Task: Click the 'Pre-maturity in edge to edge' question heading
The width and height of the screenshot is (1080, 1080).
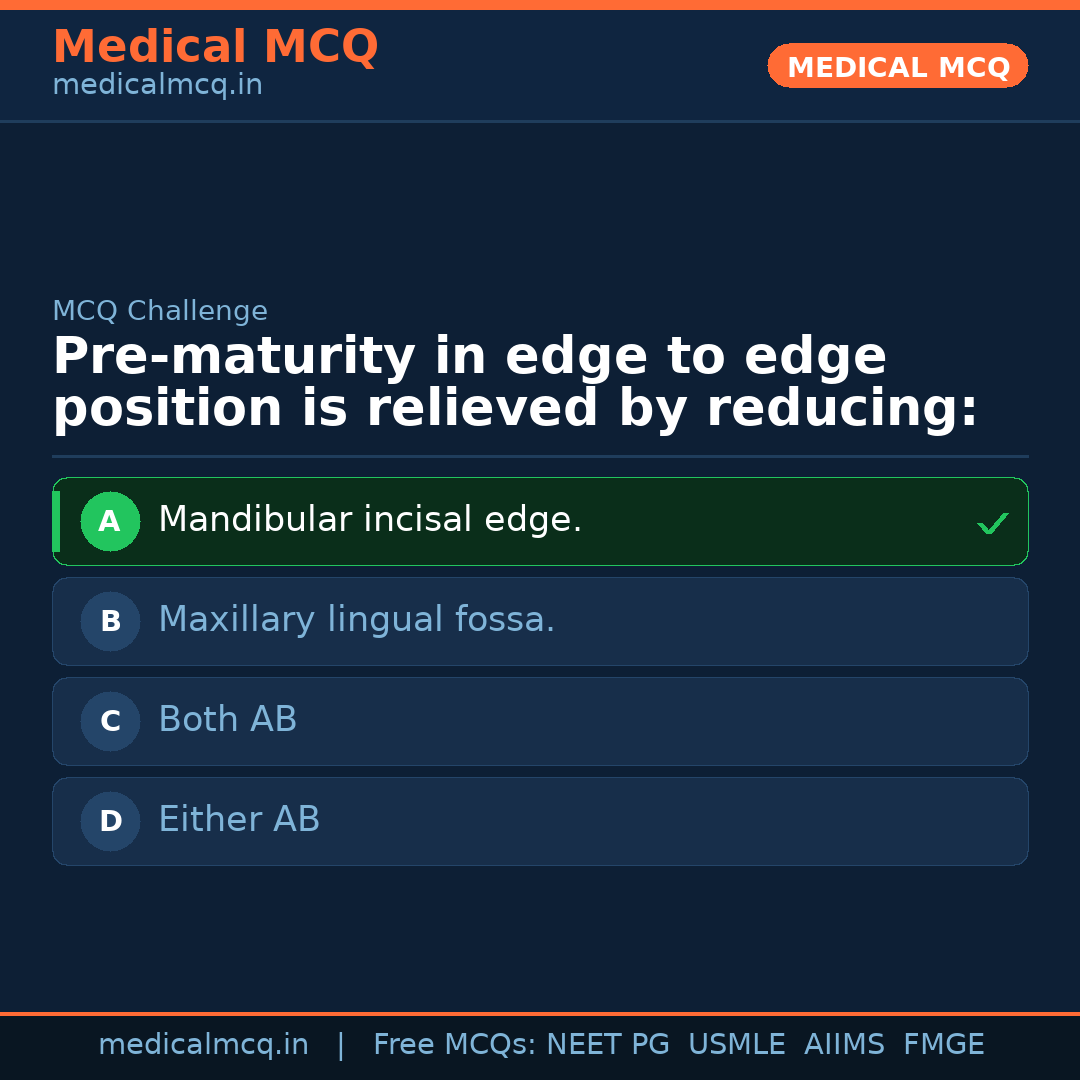Action: tap(469, 357)
